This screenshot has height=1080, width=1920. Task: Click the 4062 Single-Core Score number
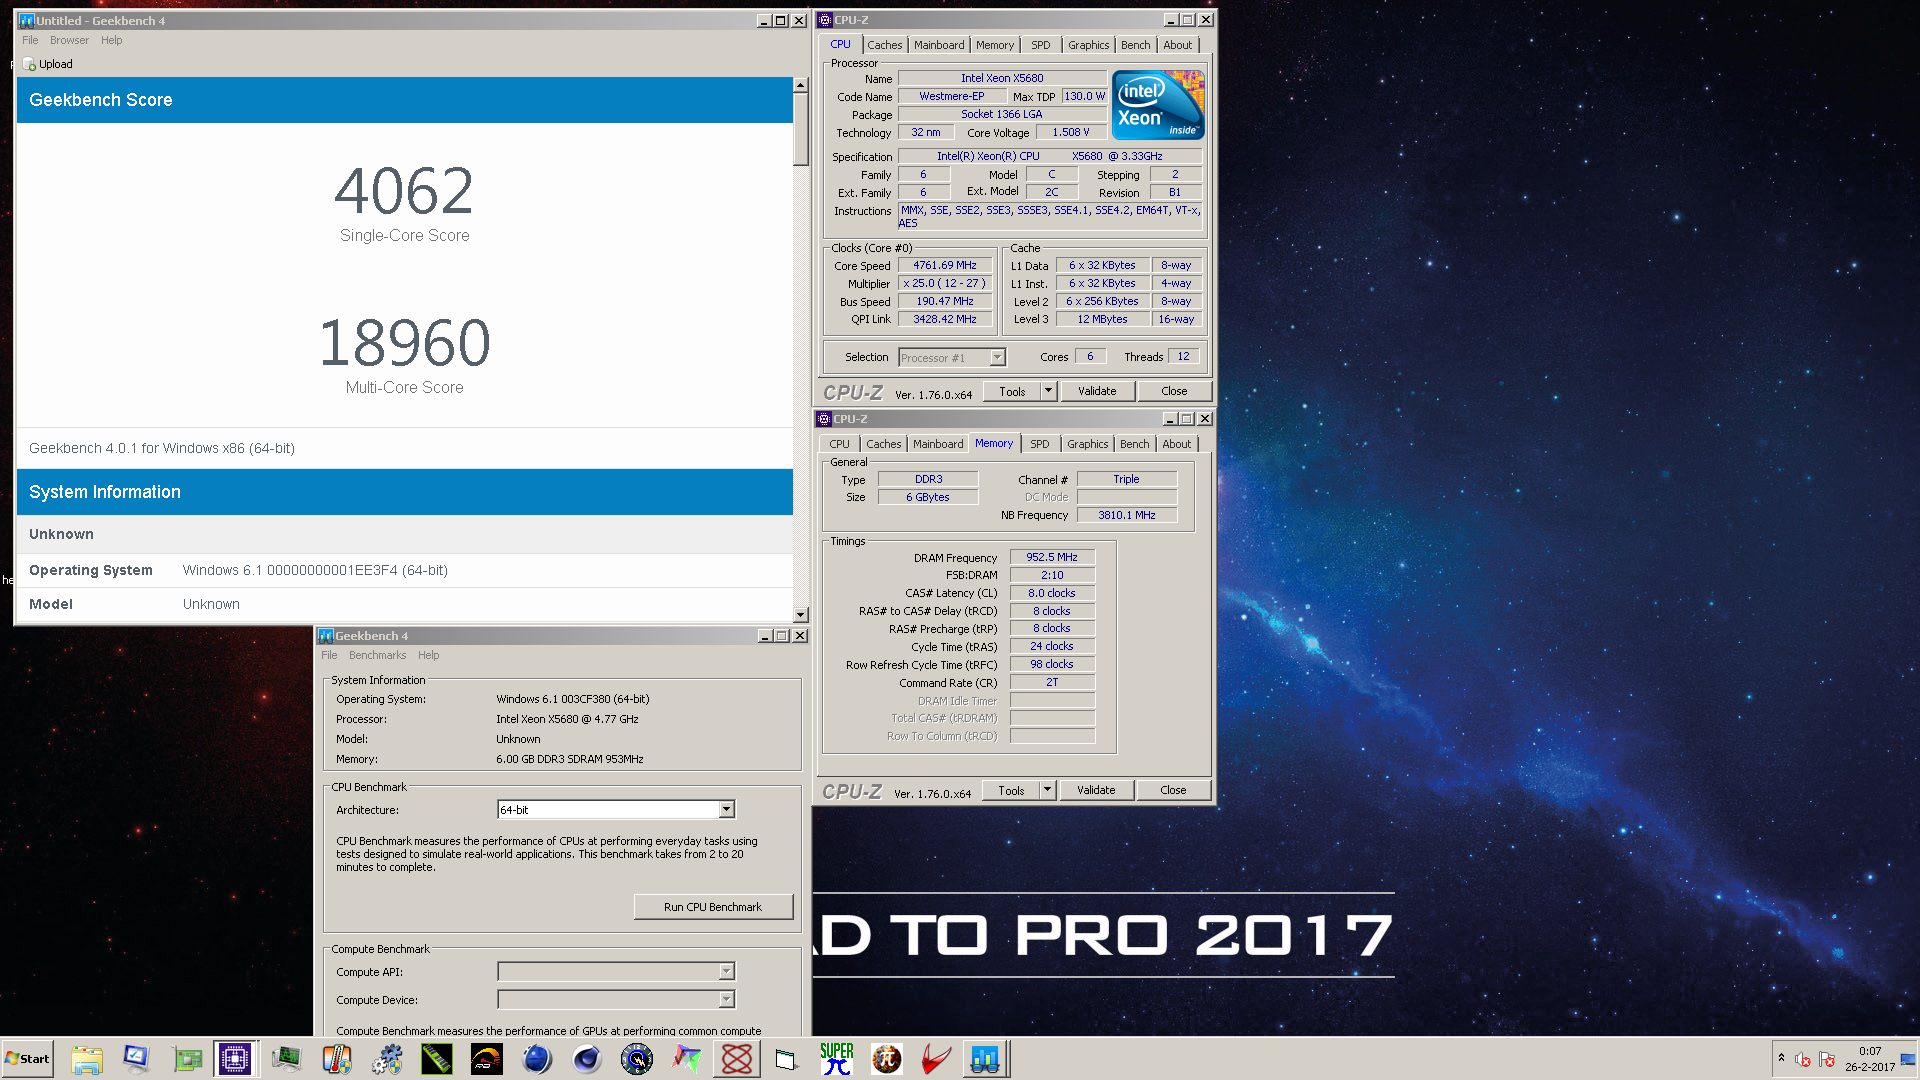tap(404, 191)
